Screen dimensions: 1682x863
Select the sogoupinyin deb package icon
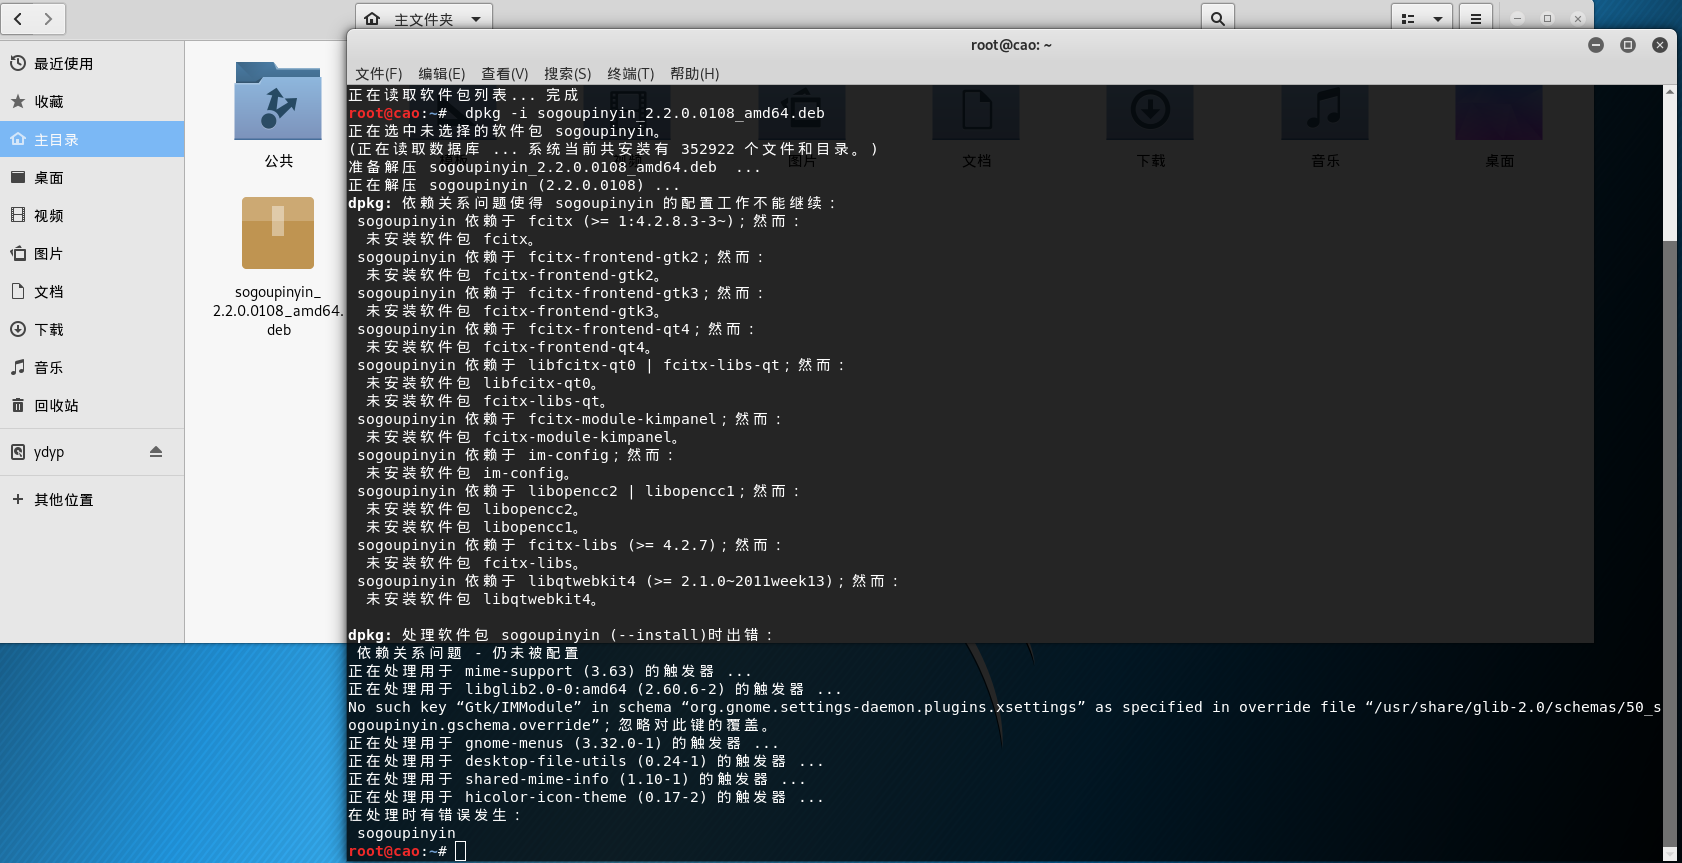click(278, 233)
